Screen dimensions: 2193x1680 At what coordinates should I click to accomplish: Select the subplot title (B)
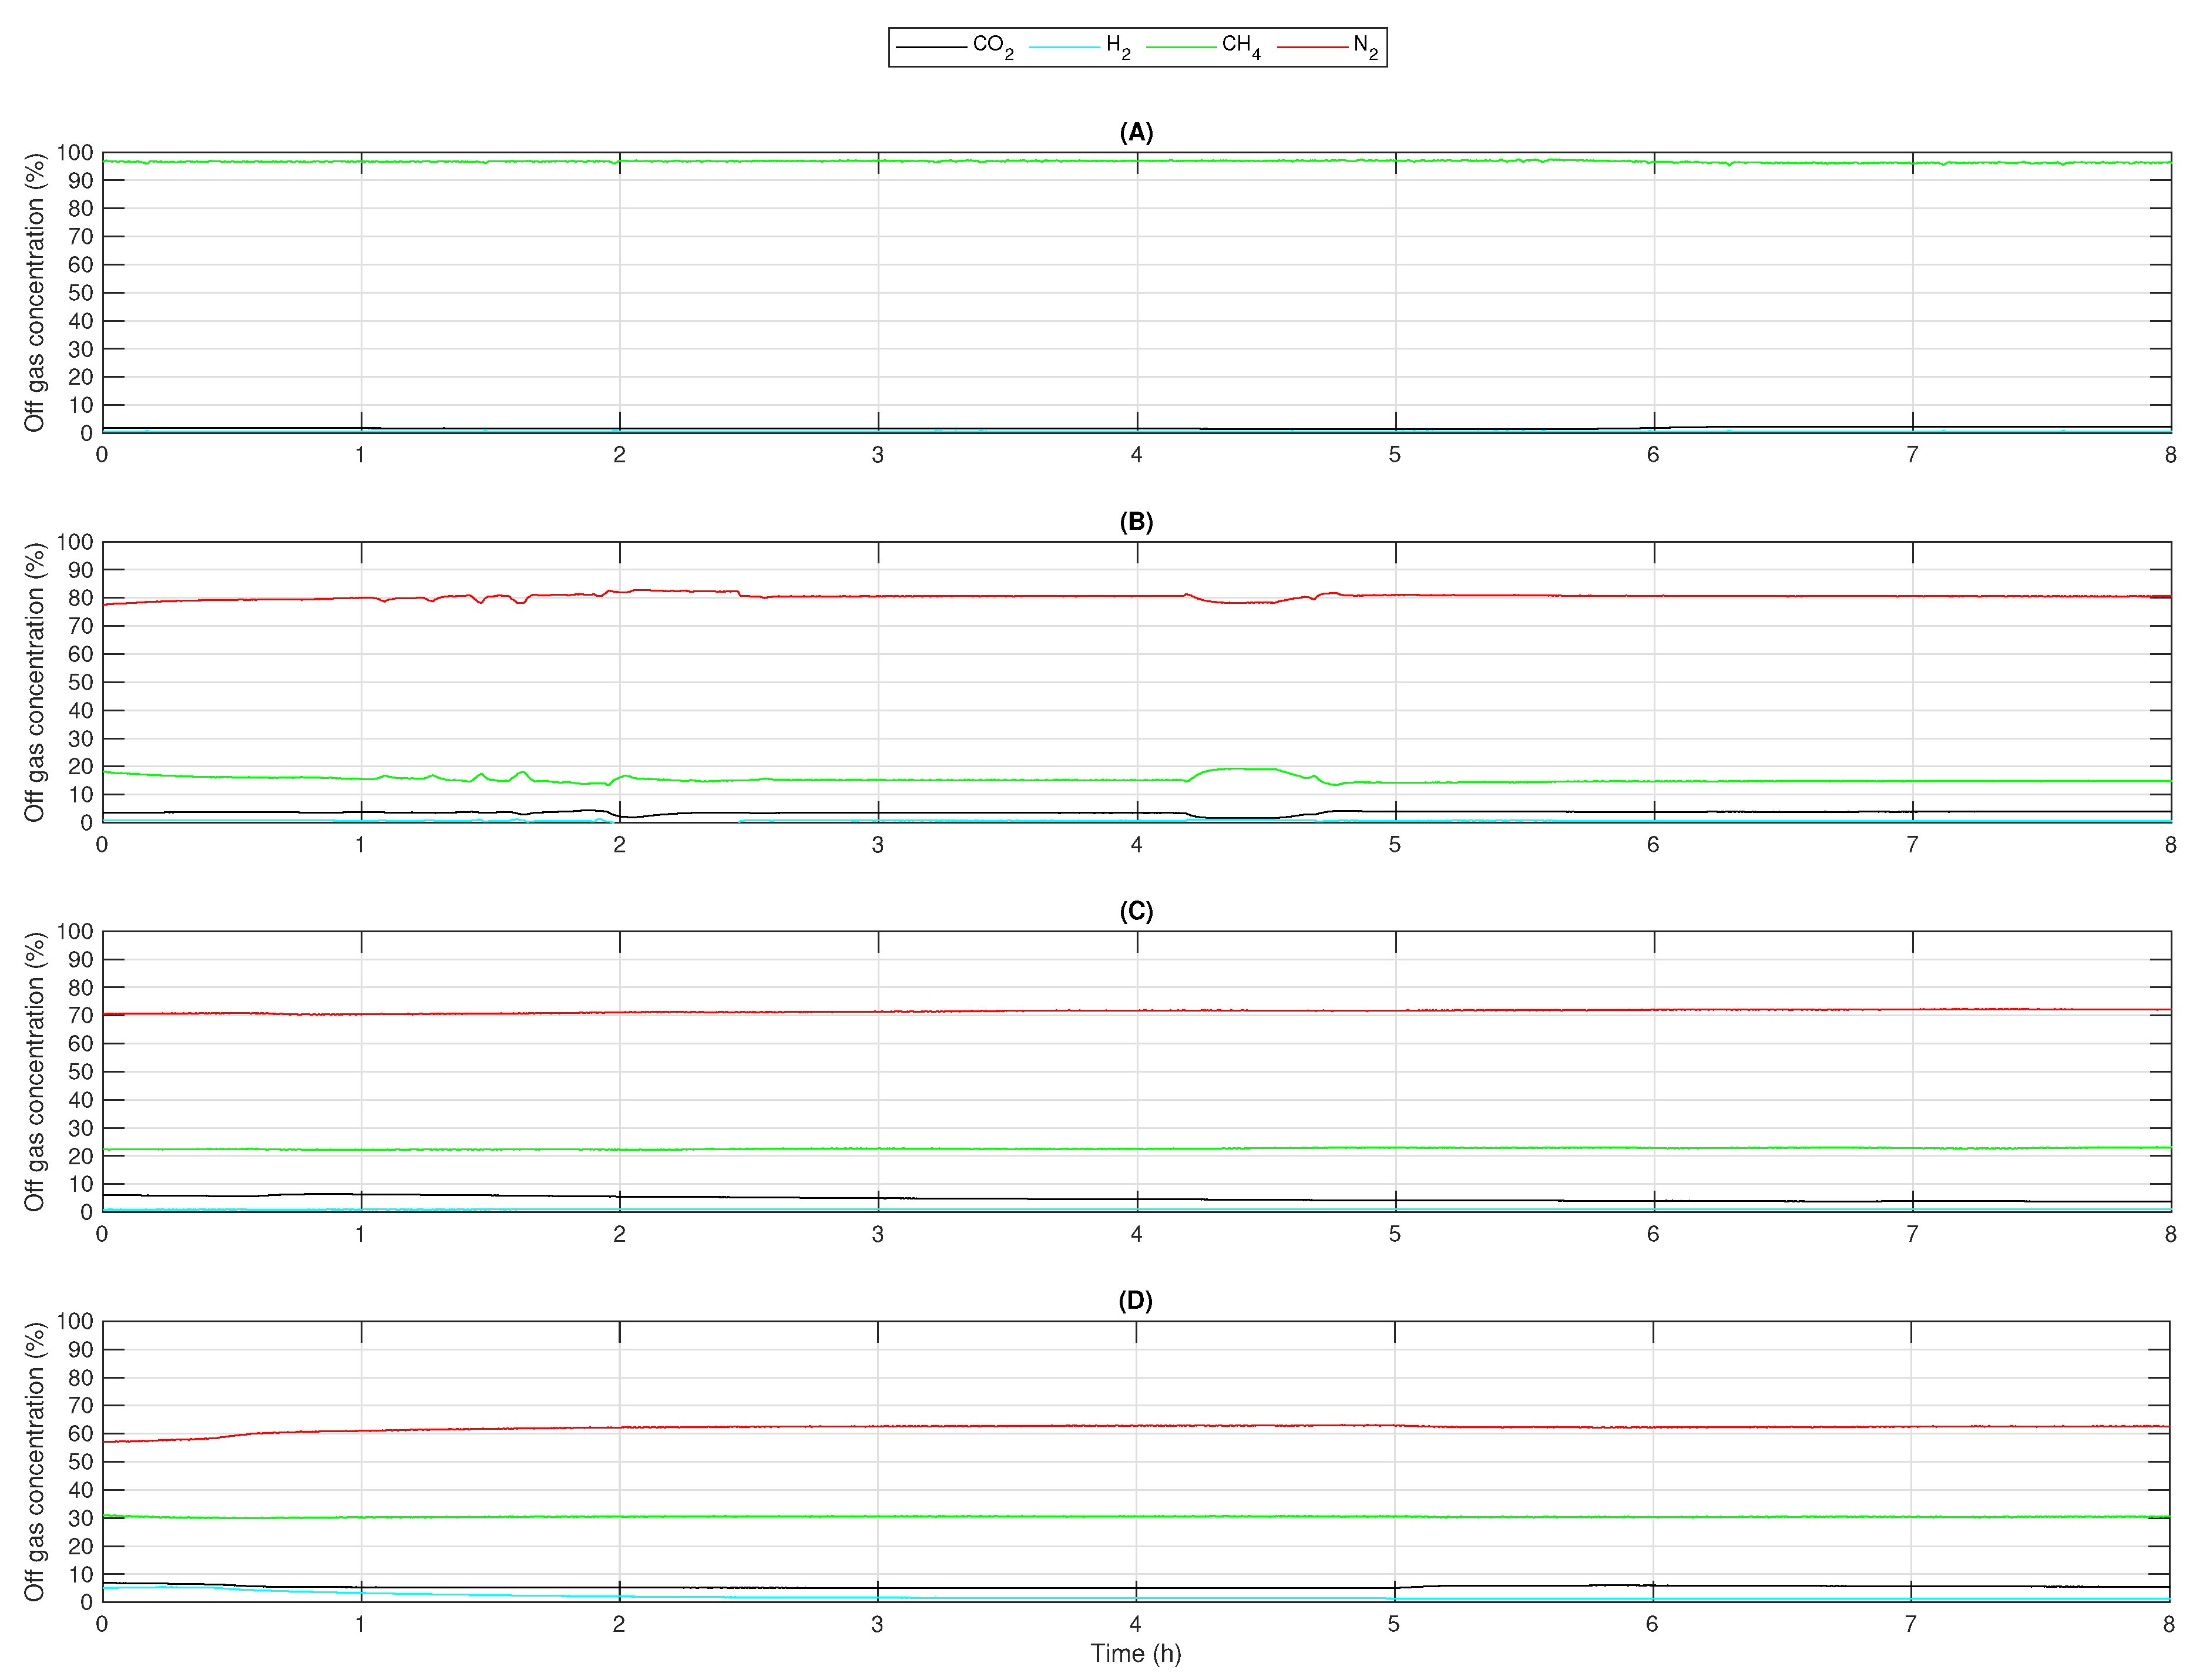click(1136, 522)
